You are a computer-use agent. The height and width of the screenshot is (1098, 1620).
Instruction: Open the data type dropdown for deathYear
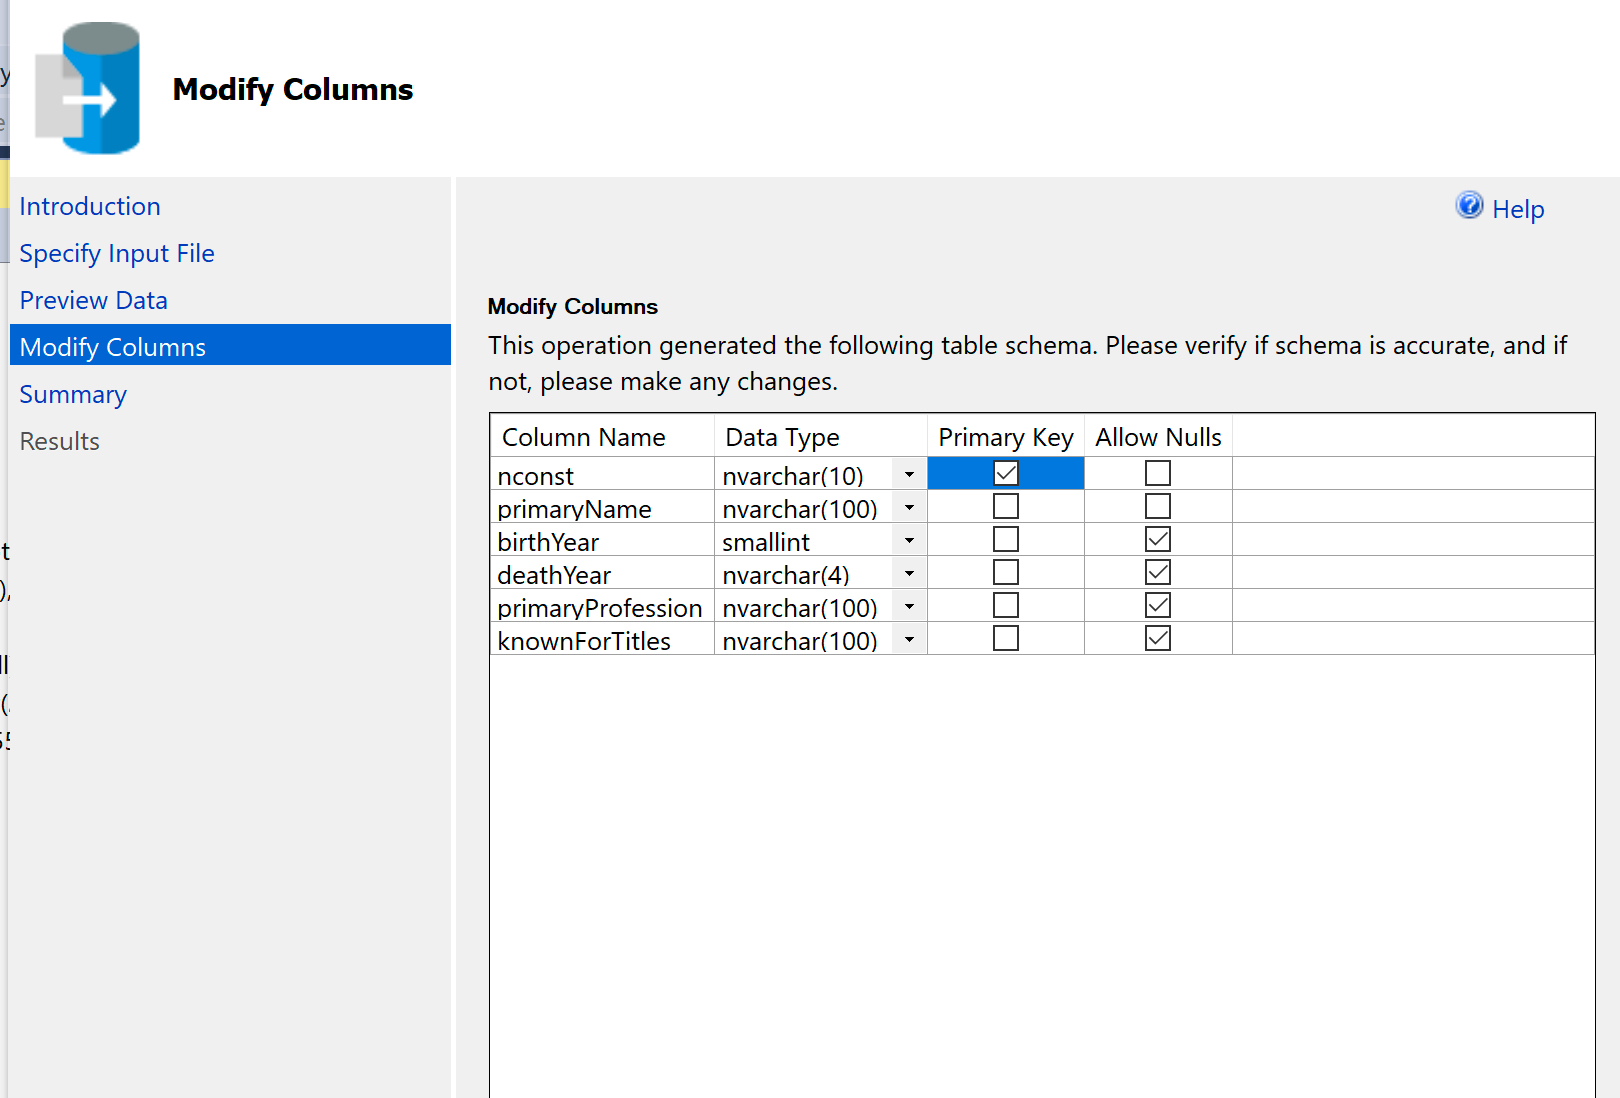click(x=909, y=572)
